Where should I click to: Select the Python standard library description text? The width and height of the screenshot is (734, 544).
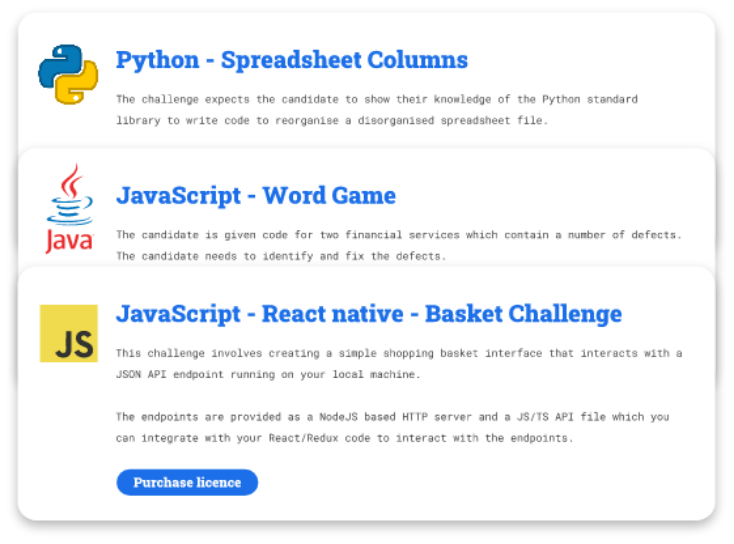coord(377,110)
